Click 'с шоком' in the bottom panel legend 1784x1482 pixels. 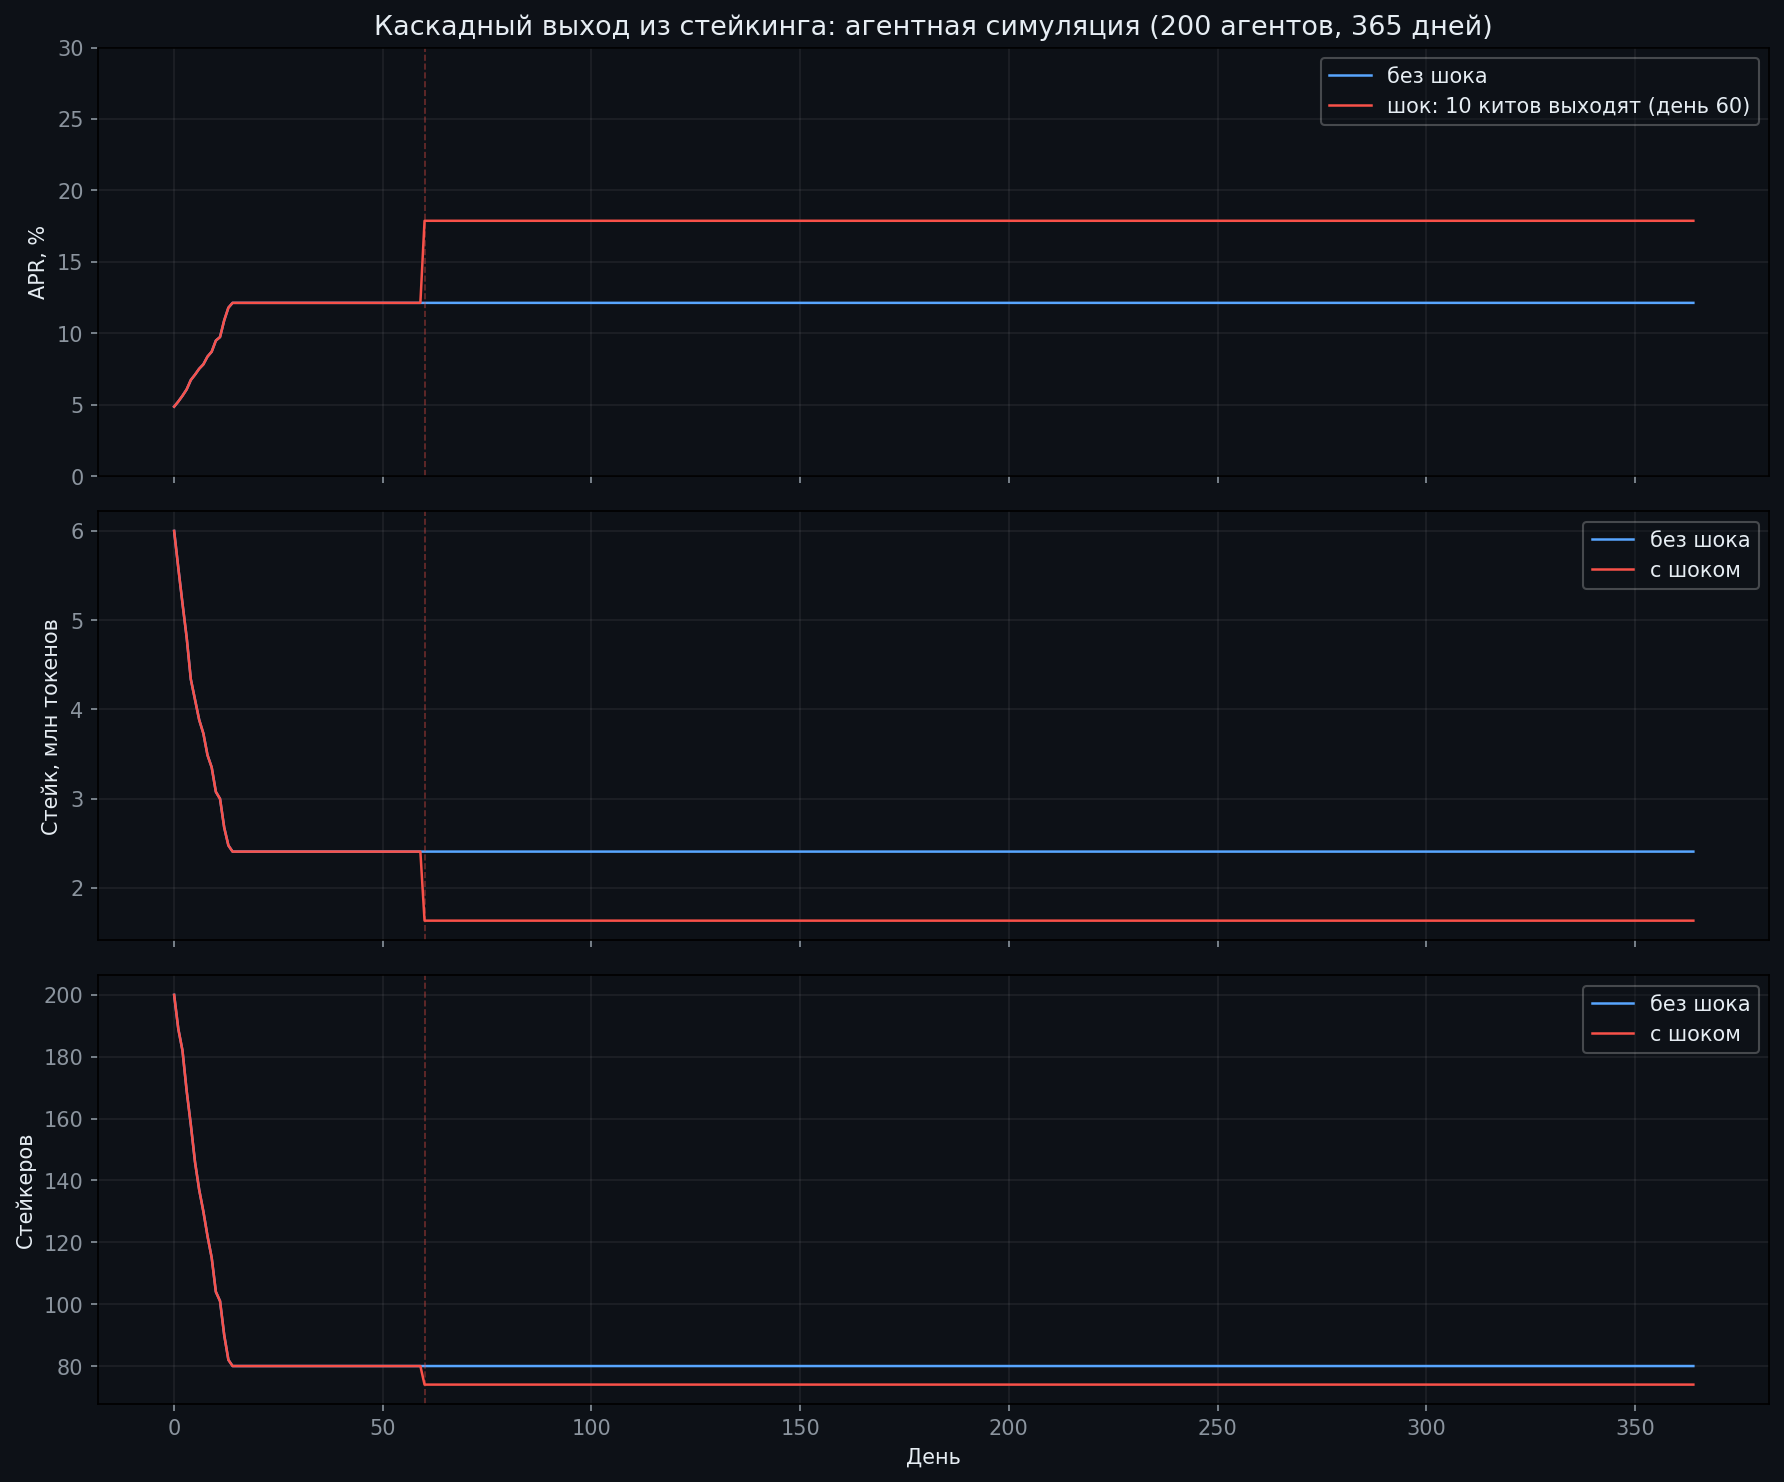[1694, 1034]
